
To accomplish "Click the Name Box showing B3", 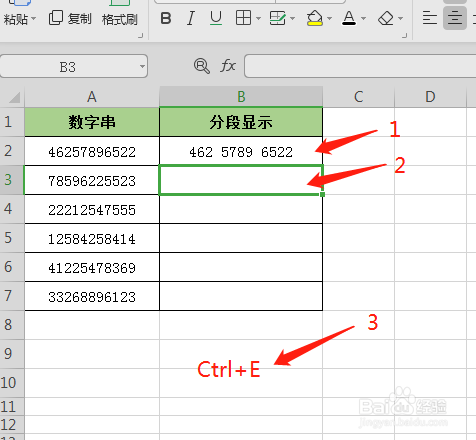I will 68,66.
